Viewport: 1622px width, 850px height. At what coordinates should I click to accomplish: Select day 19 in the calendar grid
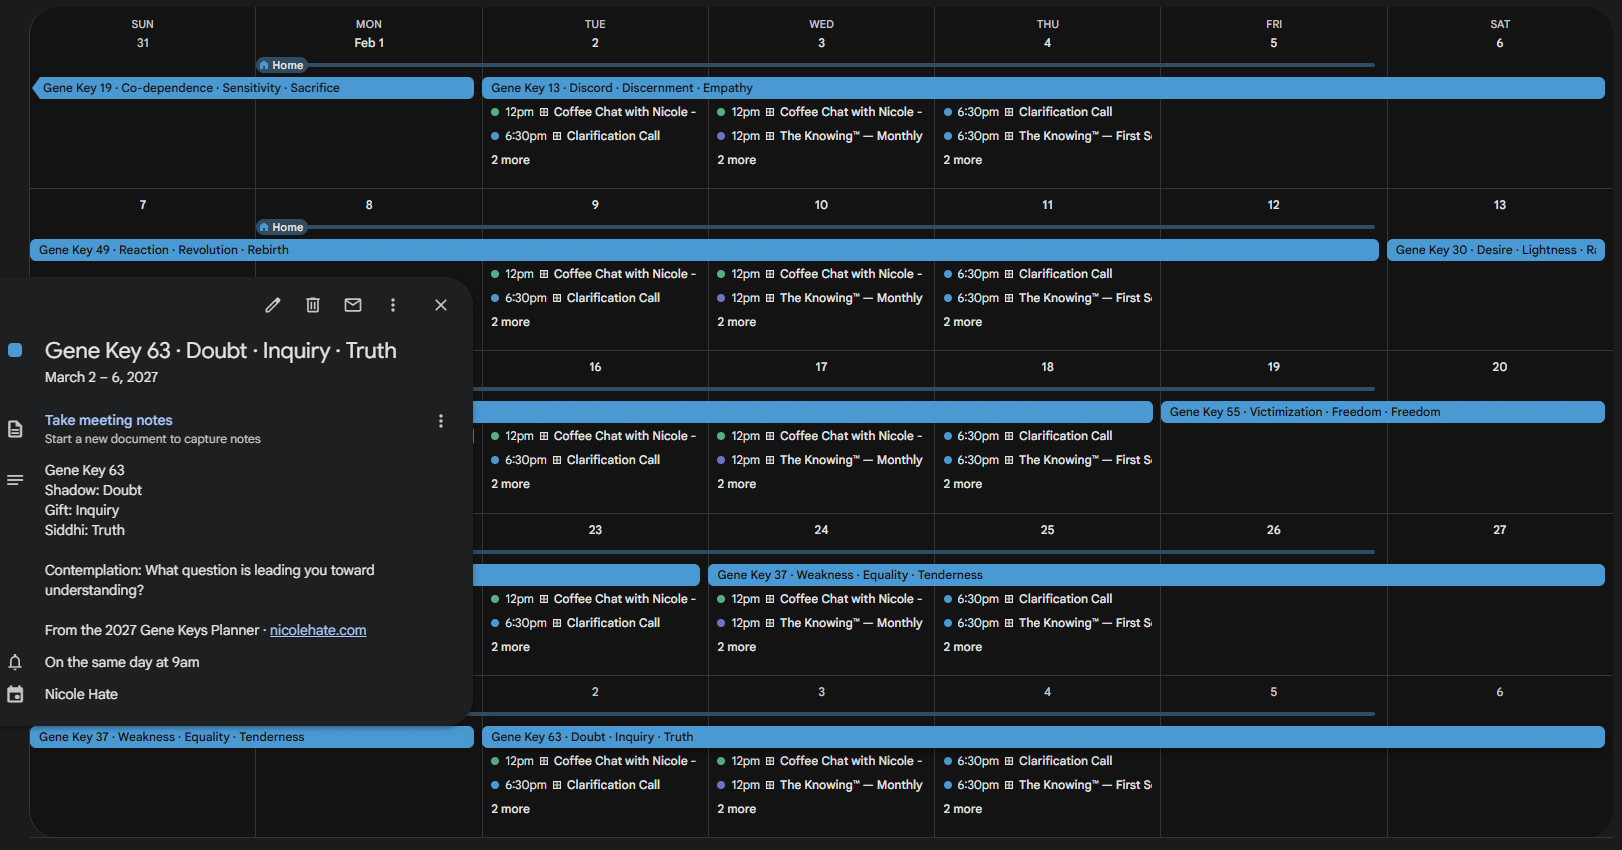click(1273, 367)
